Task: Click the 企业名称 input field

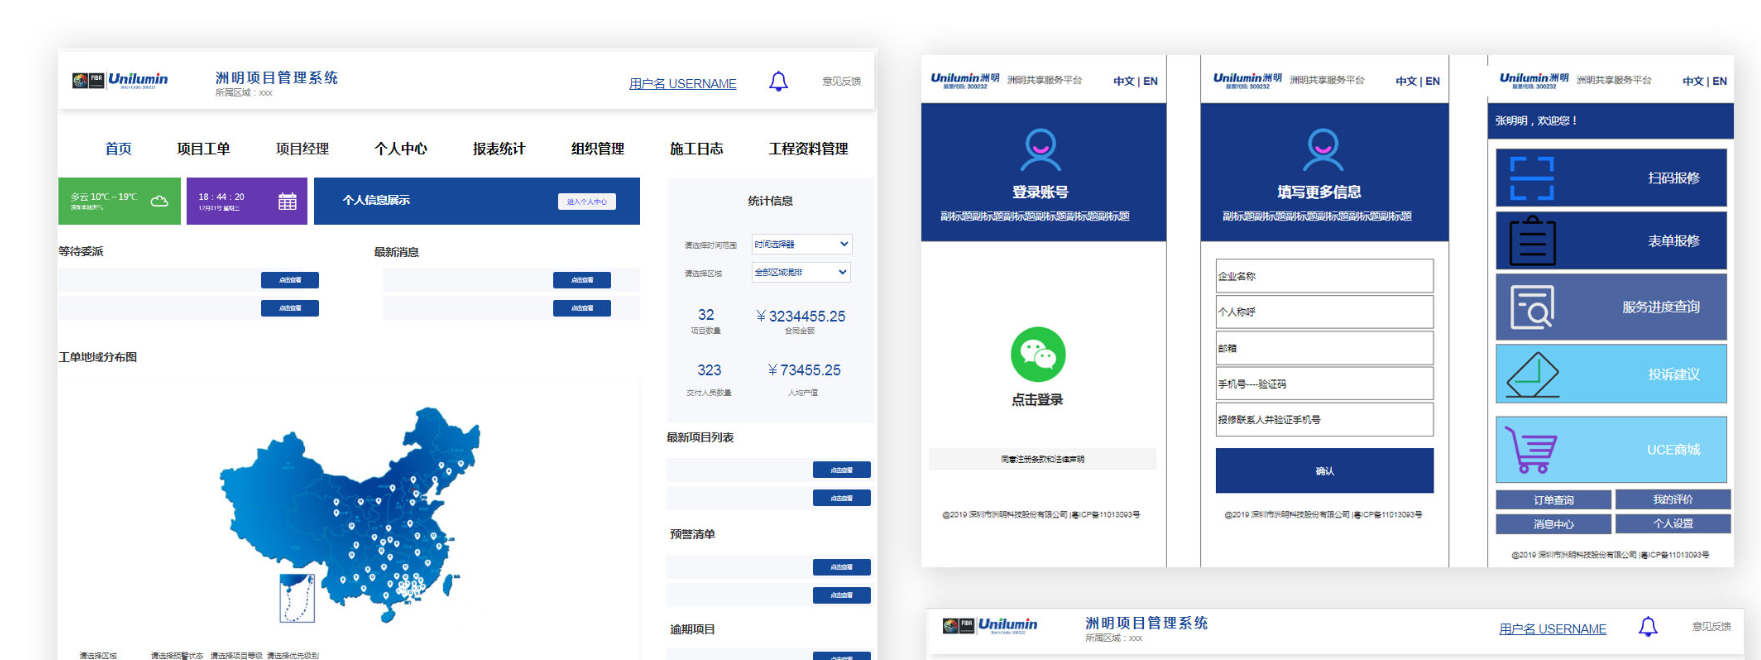Action: (1325, 276)
